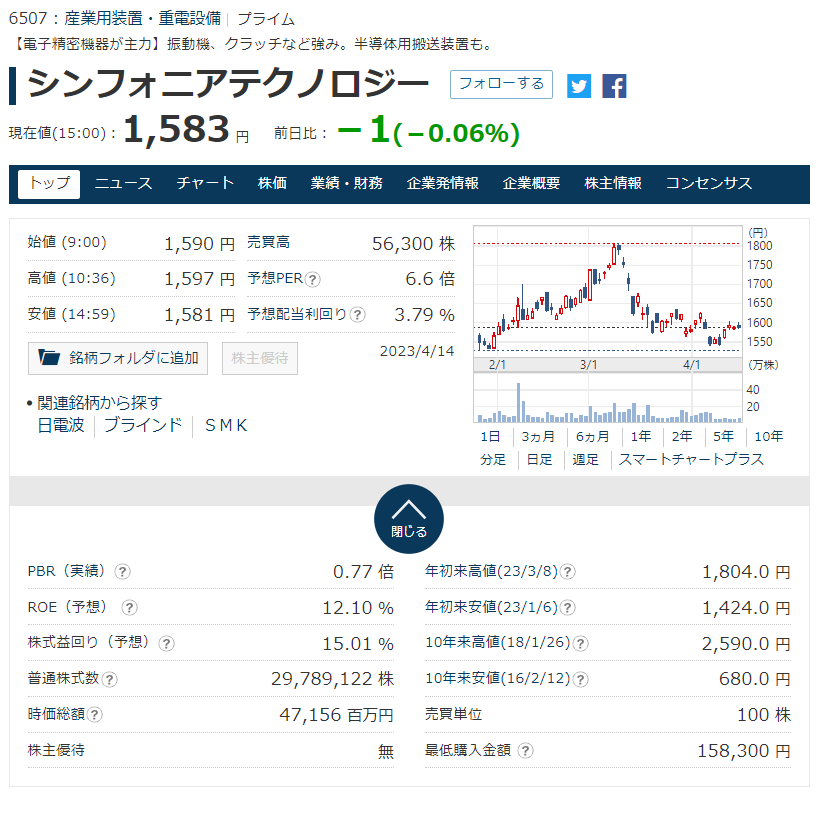Image resolution: width=819 pixels, height=834 pixels.
Task: Click the 47,156 百万円 market cap value
Action: (x=337, y=715)
